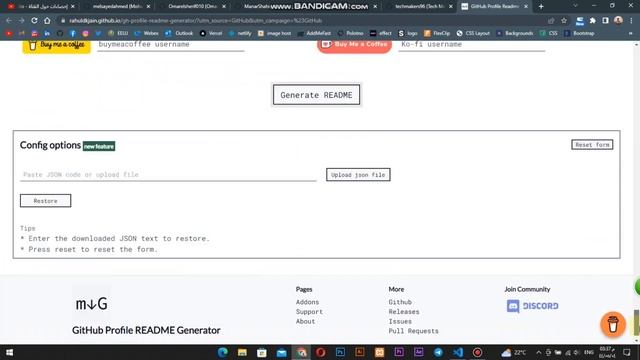
Task: Open the Support footer link
Action: [x=309, y=312]
